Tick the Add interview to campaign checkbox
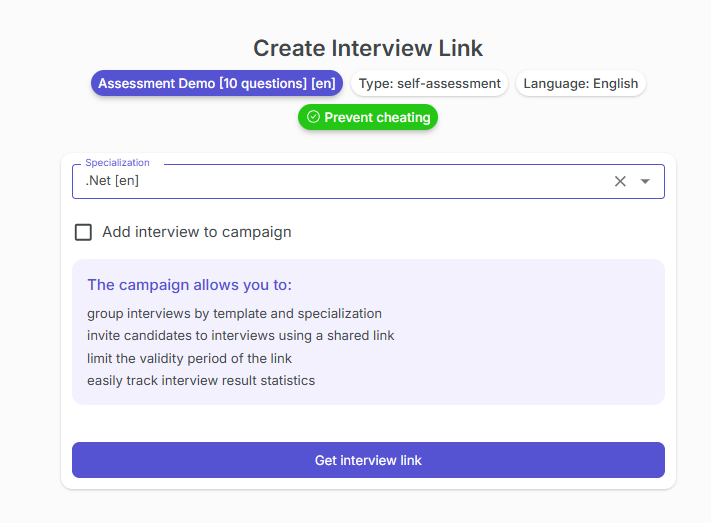The width and height of the screenshot is (711, 523). (x=84, y=232)
